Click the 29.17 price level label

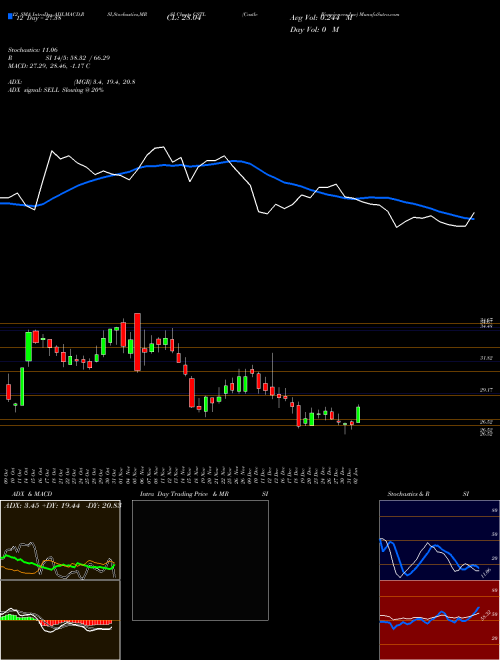487,390
